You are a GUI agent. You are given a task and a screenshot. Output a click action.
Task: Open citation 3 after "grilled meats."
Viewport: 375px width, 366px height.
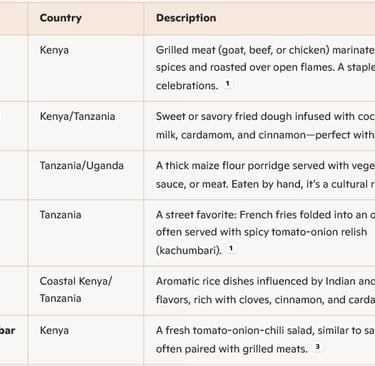coord(318,347)
